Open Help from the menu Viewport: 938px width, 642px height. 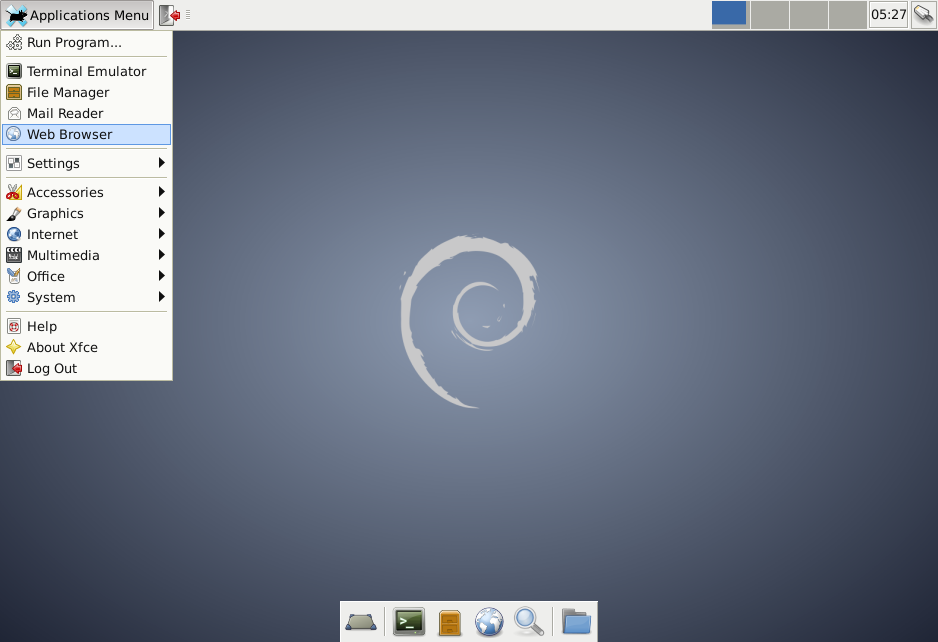coord(86,326)
